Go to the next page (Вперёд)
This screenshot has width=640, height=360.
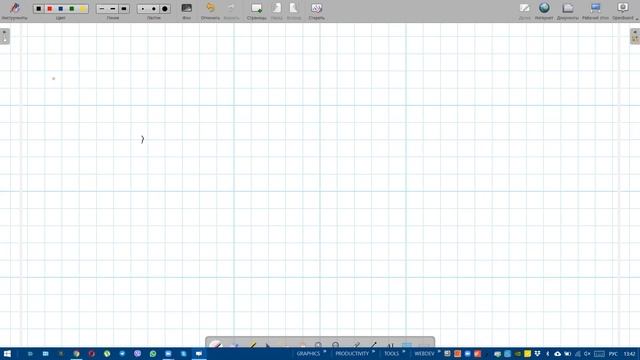(293, 10)
